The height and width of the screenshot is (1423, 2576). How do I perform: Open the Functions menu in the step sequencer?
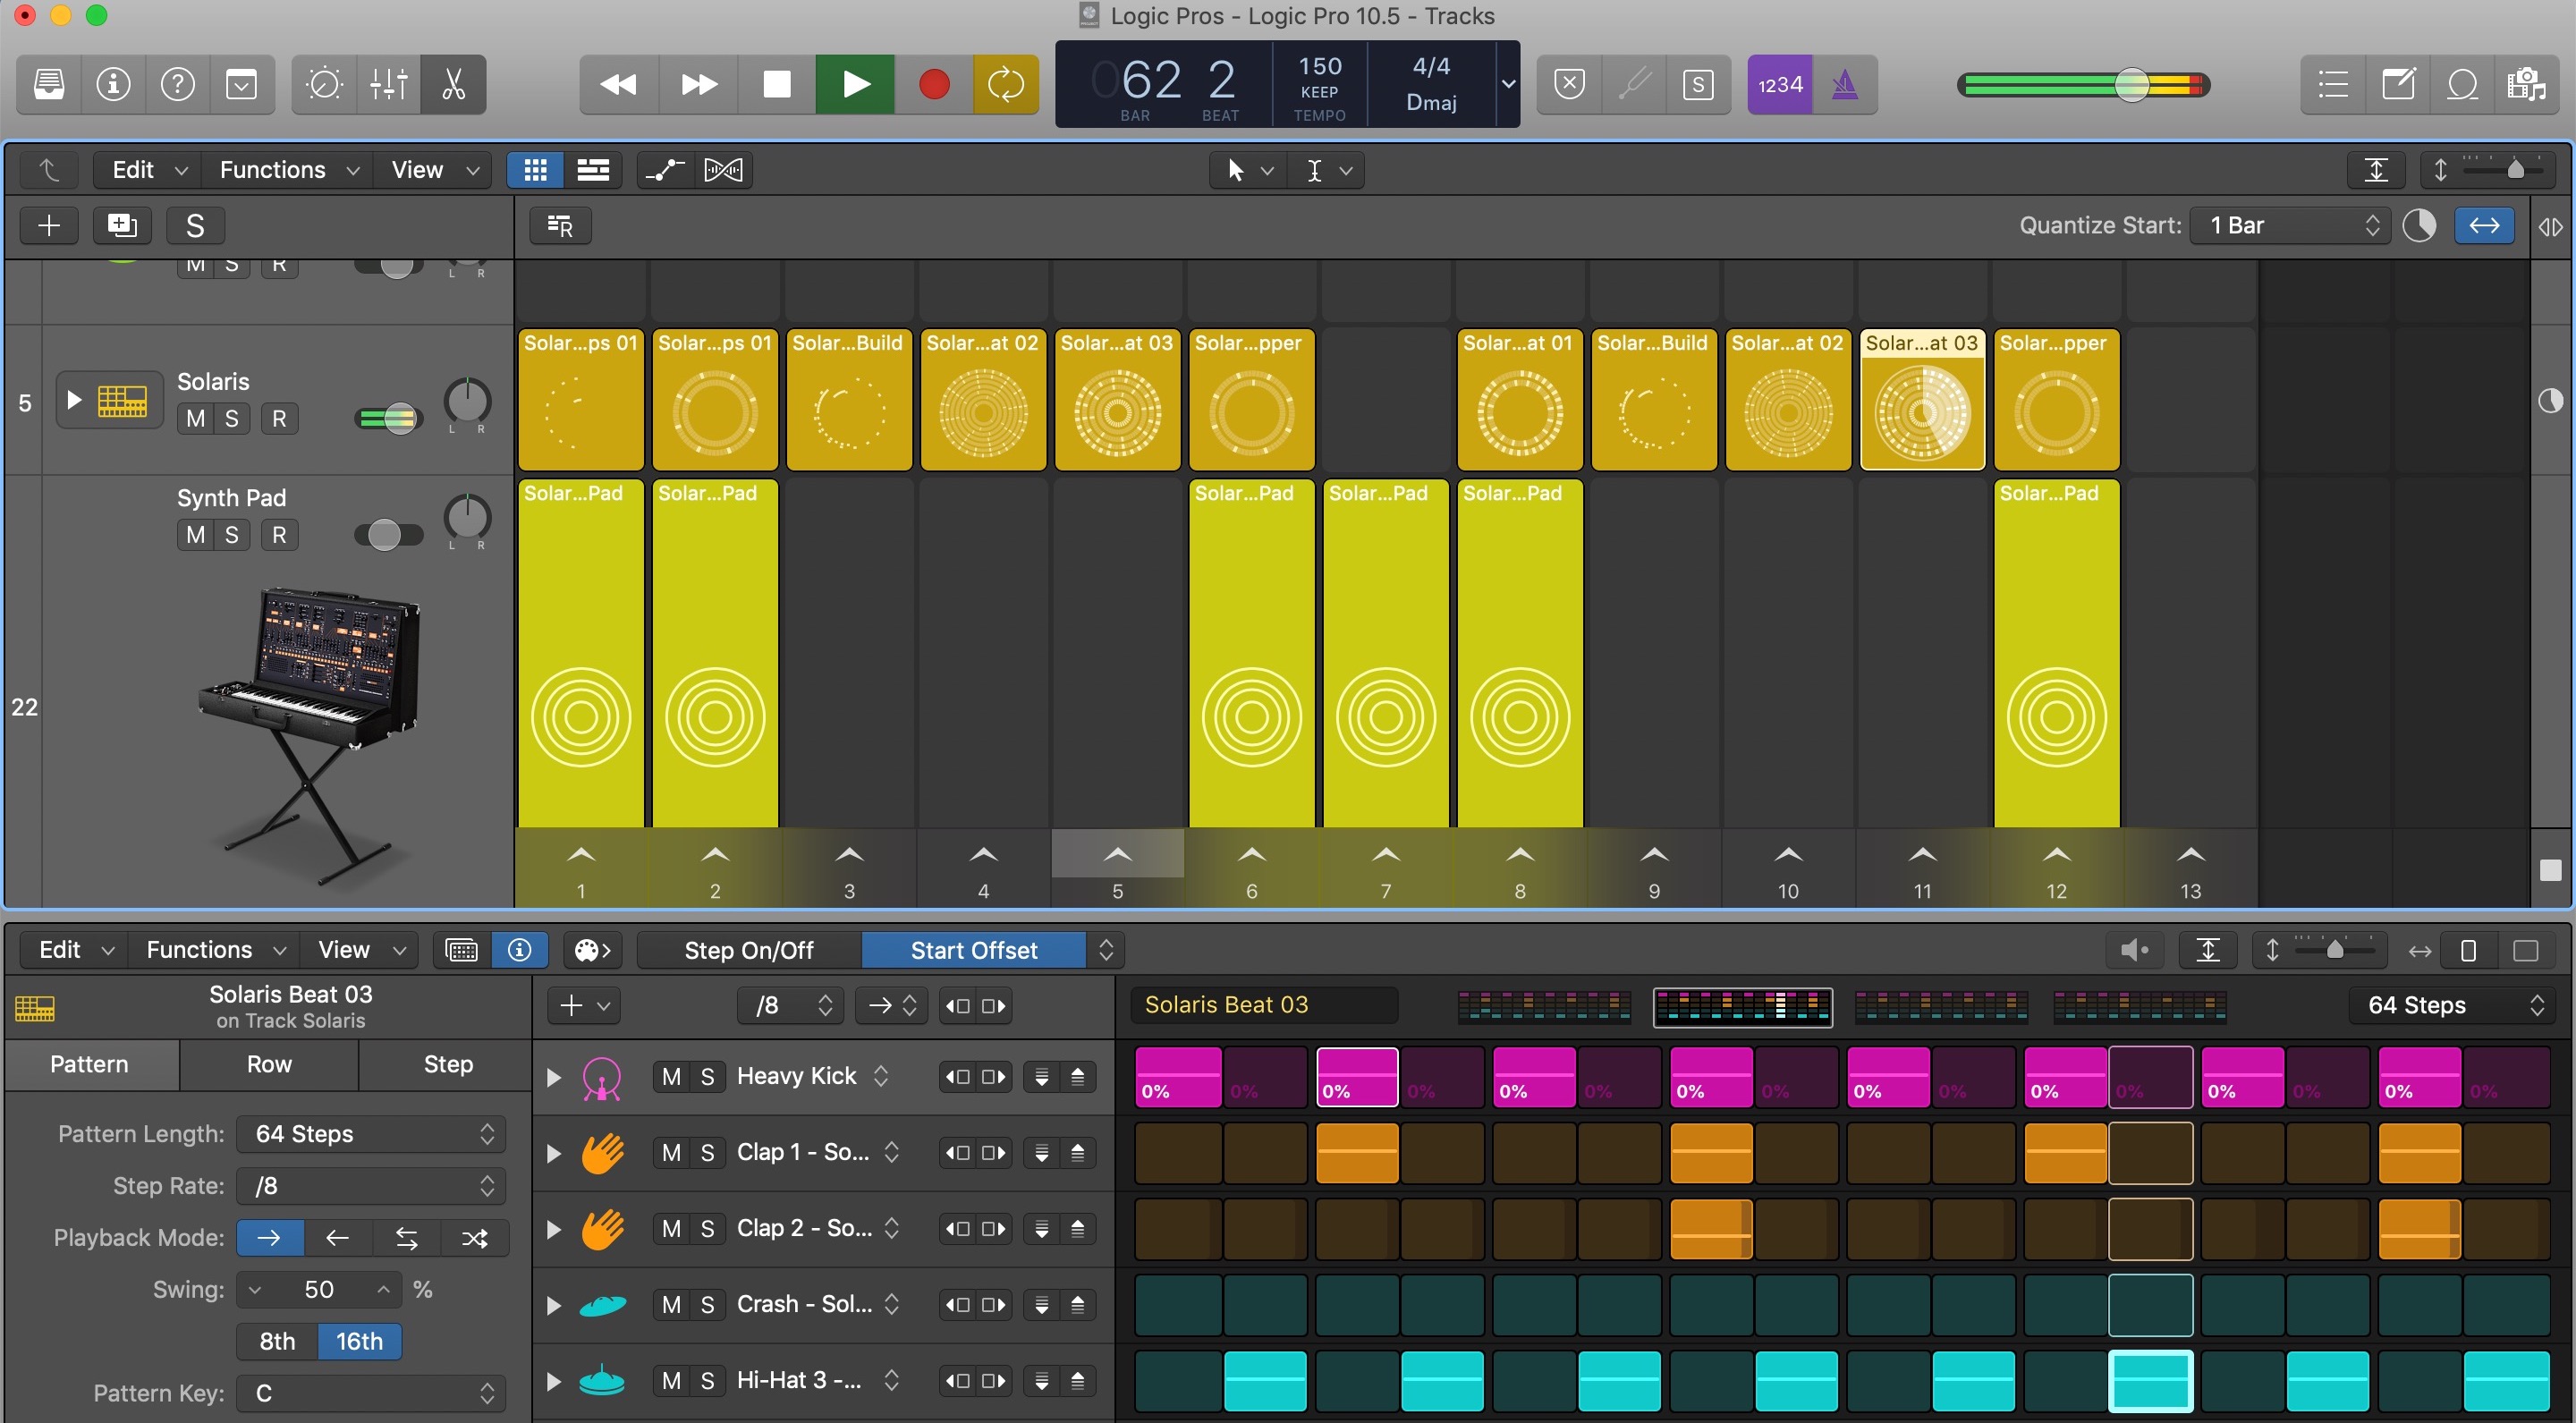(213, 949)
